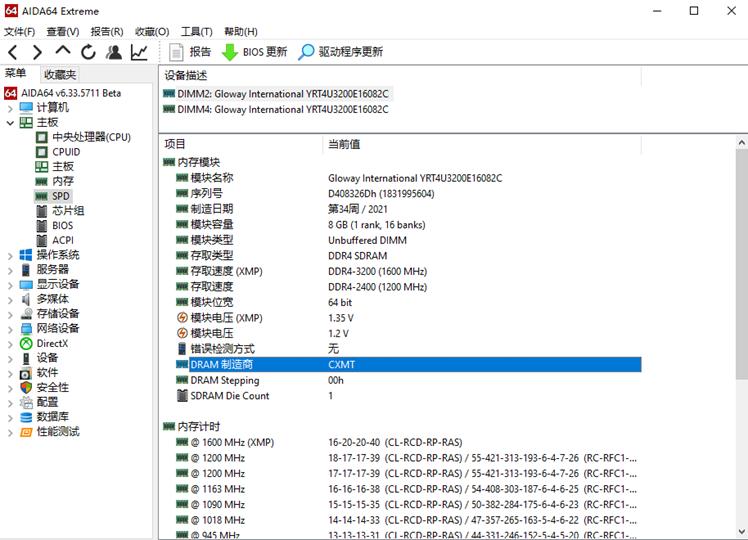Expand the 存储设备 tree node
The width and height of the screenshot is (748, 540).
(x=10, y=315)
